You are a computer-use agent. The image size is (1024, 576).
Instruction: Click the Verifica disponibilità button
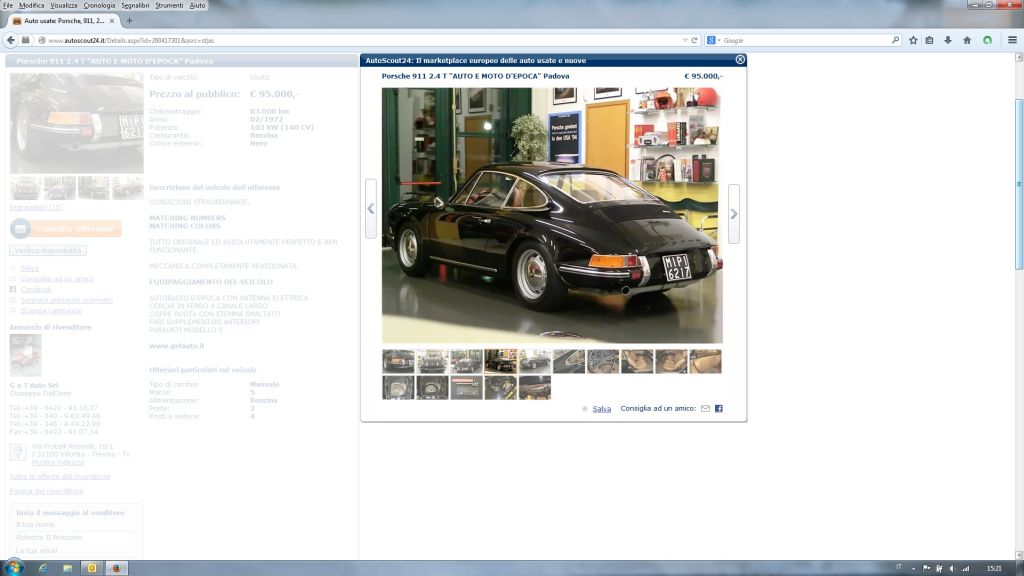(x=48, y=250)
